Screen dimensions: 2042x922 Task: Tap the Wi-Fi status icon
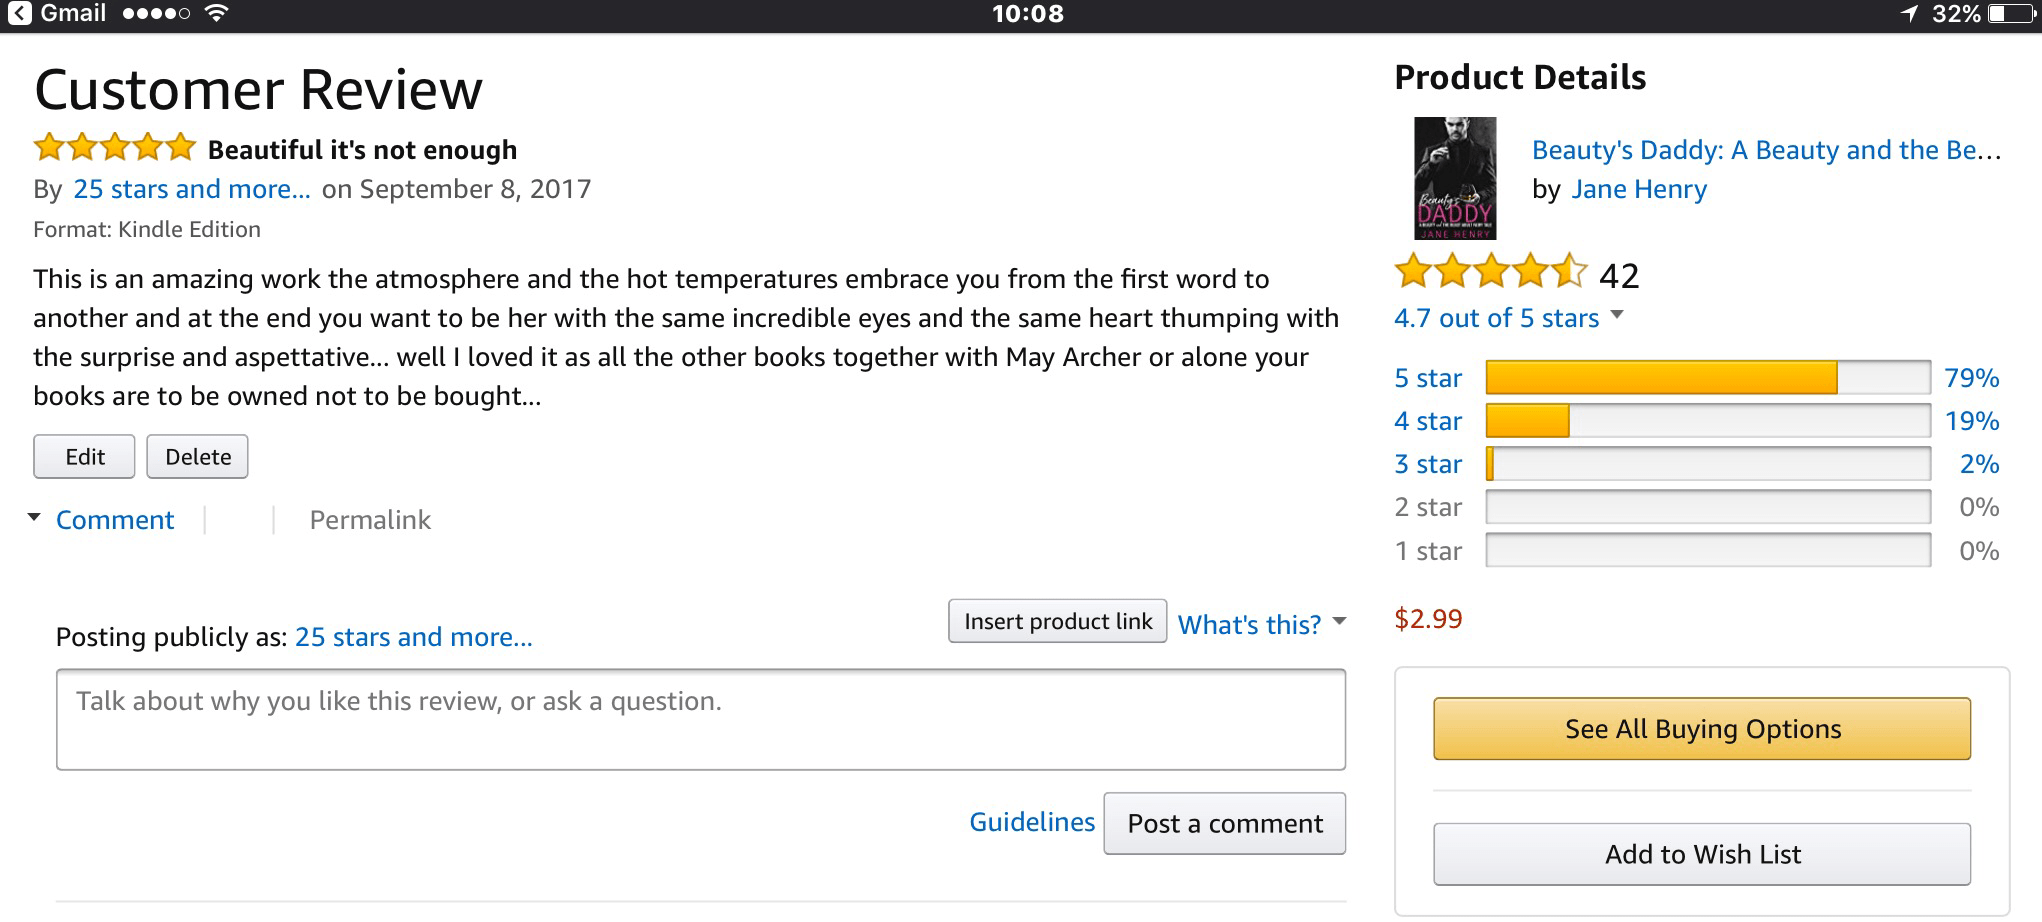pyautogui.click(x=216, y=14)
